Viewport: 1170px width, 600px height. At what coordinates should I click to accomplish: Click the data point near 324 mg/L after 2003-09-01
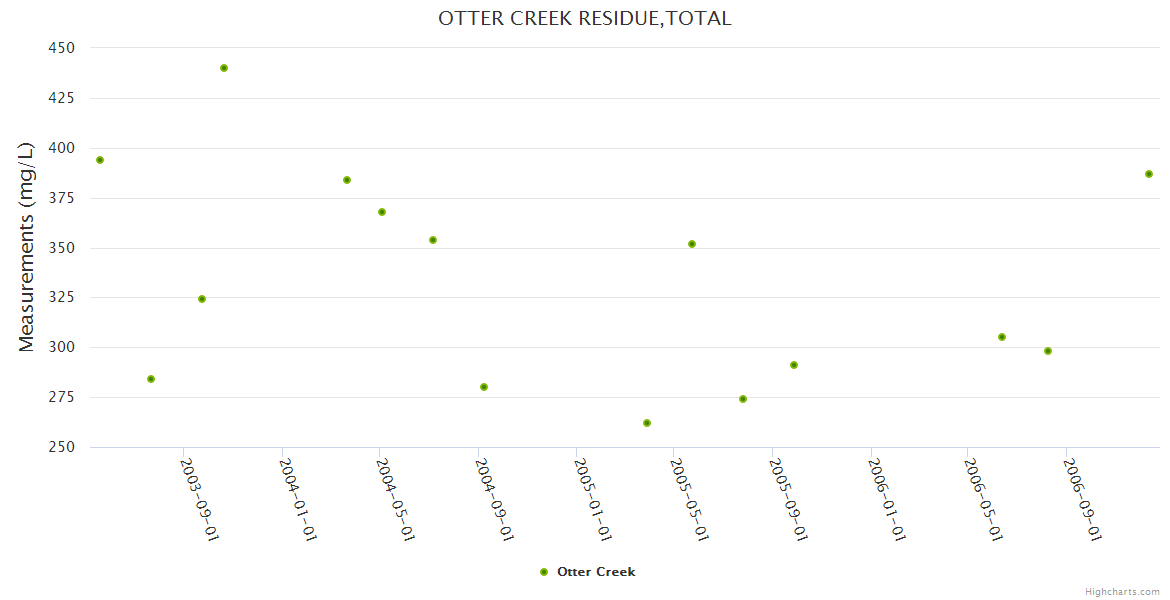tap(202, 299)
